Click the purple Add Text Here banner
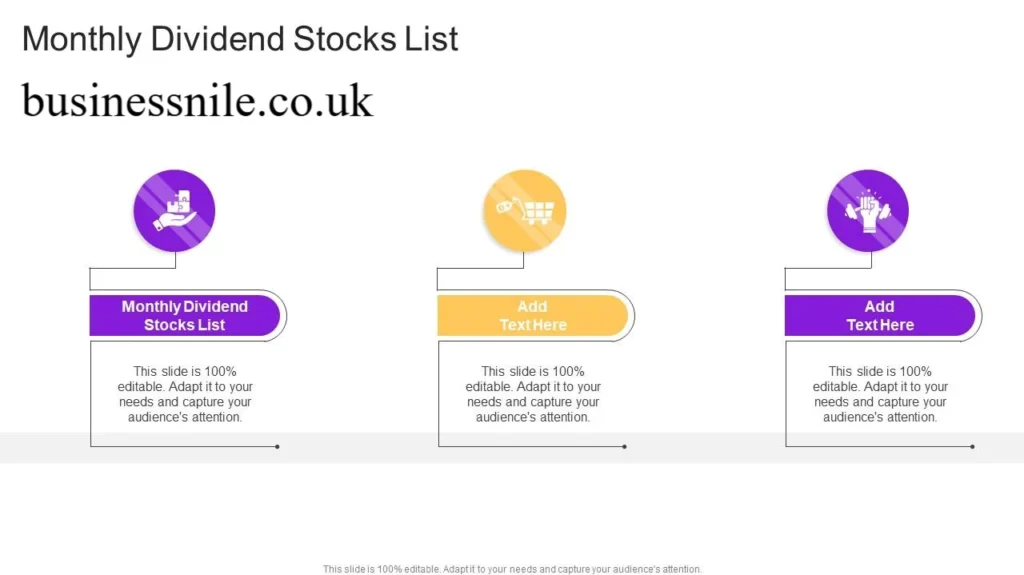The height and width of the screenshot is (575, 1024). (880, 316)
